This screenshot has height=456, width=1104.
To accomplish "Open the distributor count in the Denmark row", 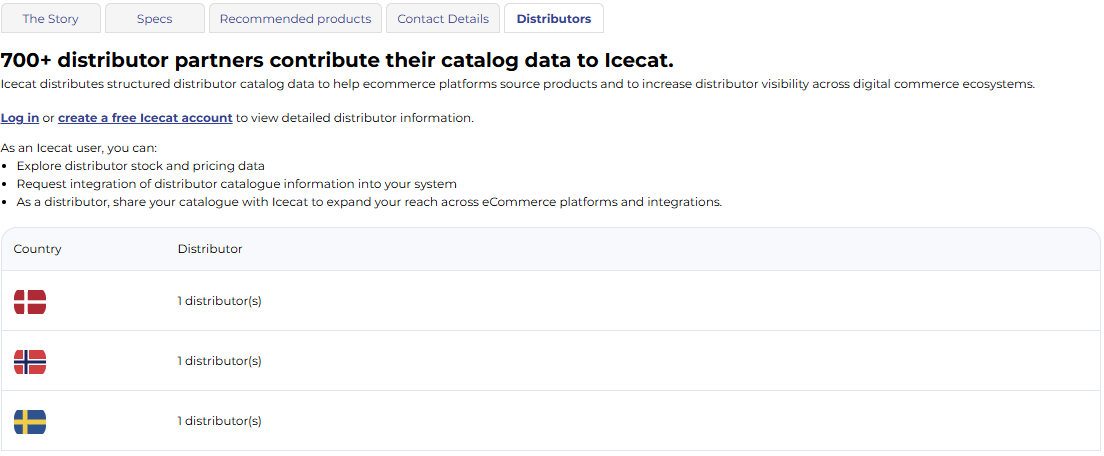I will click(x=219, y=301).
